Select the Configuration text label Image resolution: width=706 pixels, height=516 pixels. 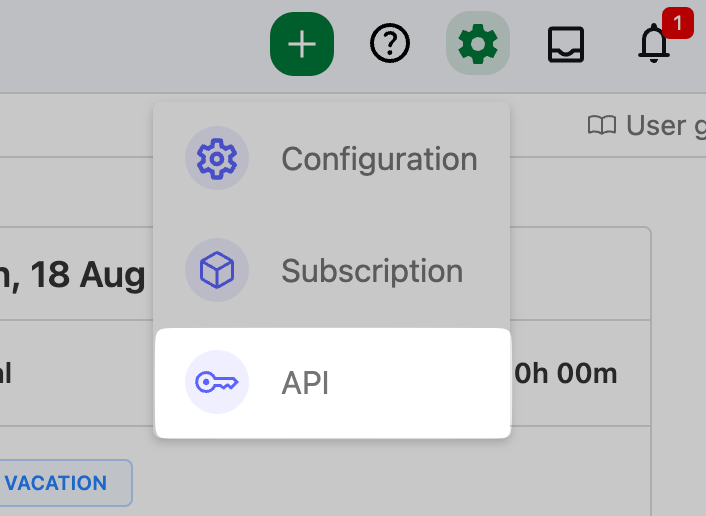pos(379,158)
